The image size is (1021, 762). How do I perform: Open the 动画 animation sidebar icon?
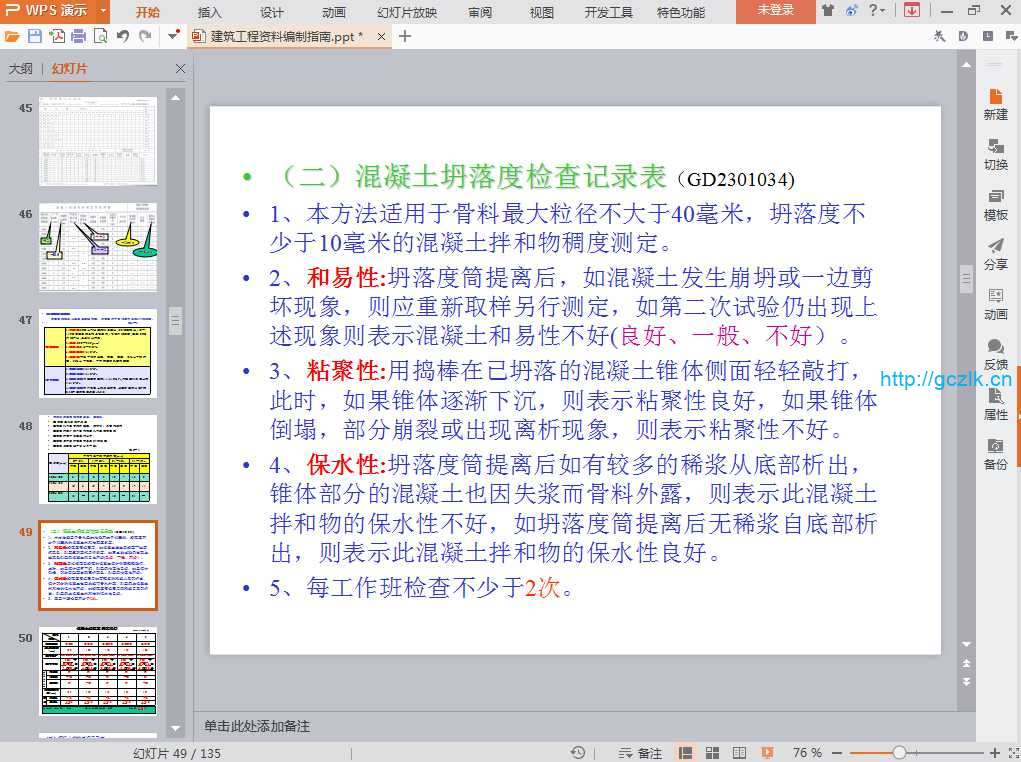coord(995,304)
